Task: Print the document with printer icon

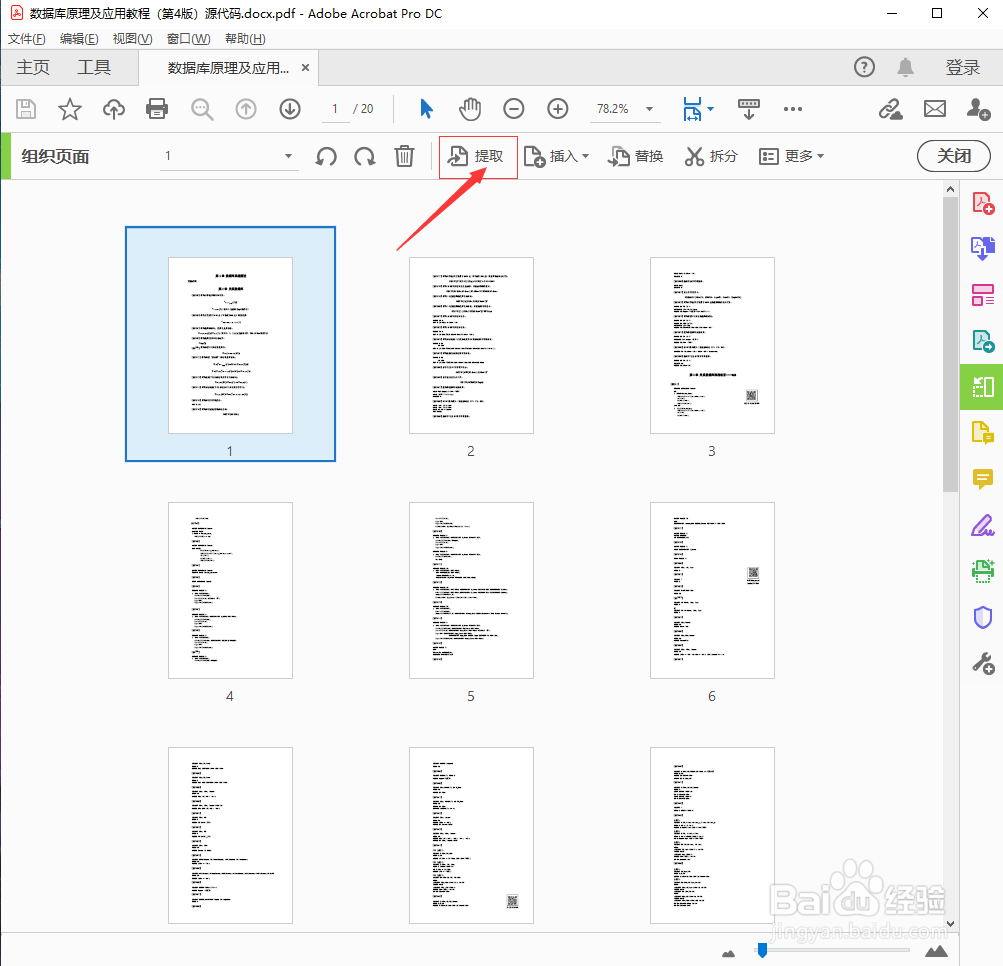Action: (x=157, y=109)
